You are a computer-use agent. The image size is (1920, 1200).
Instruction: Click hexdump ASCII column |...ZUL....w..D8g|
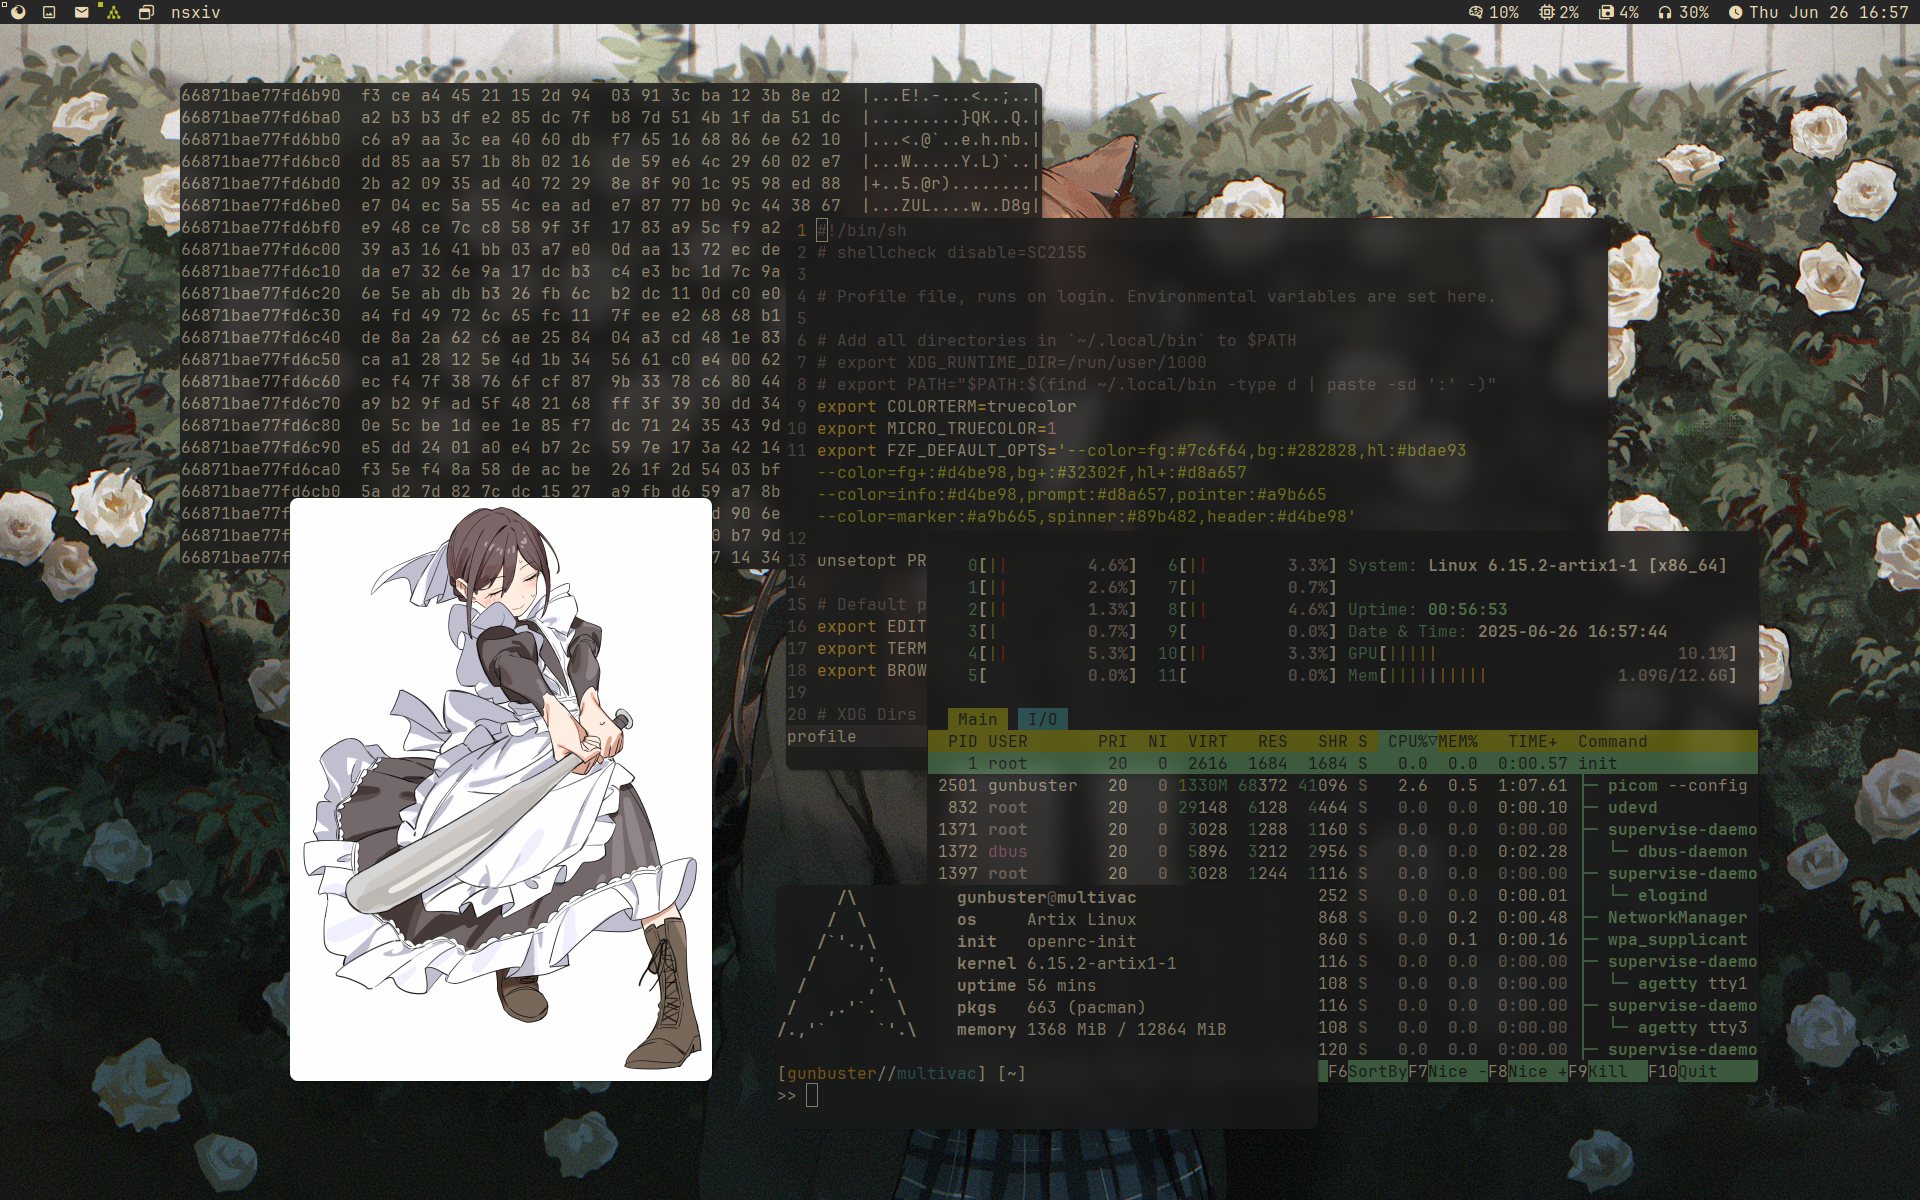point(950,206)
